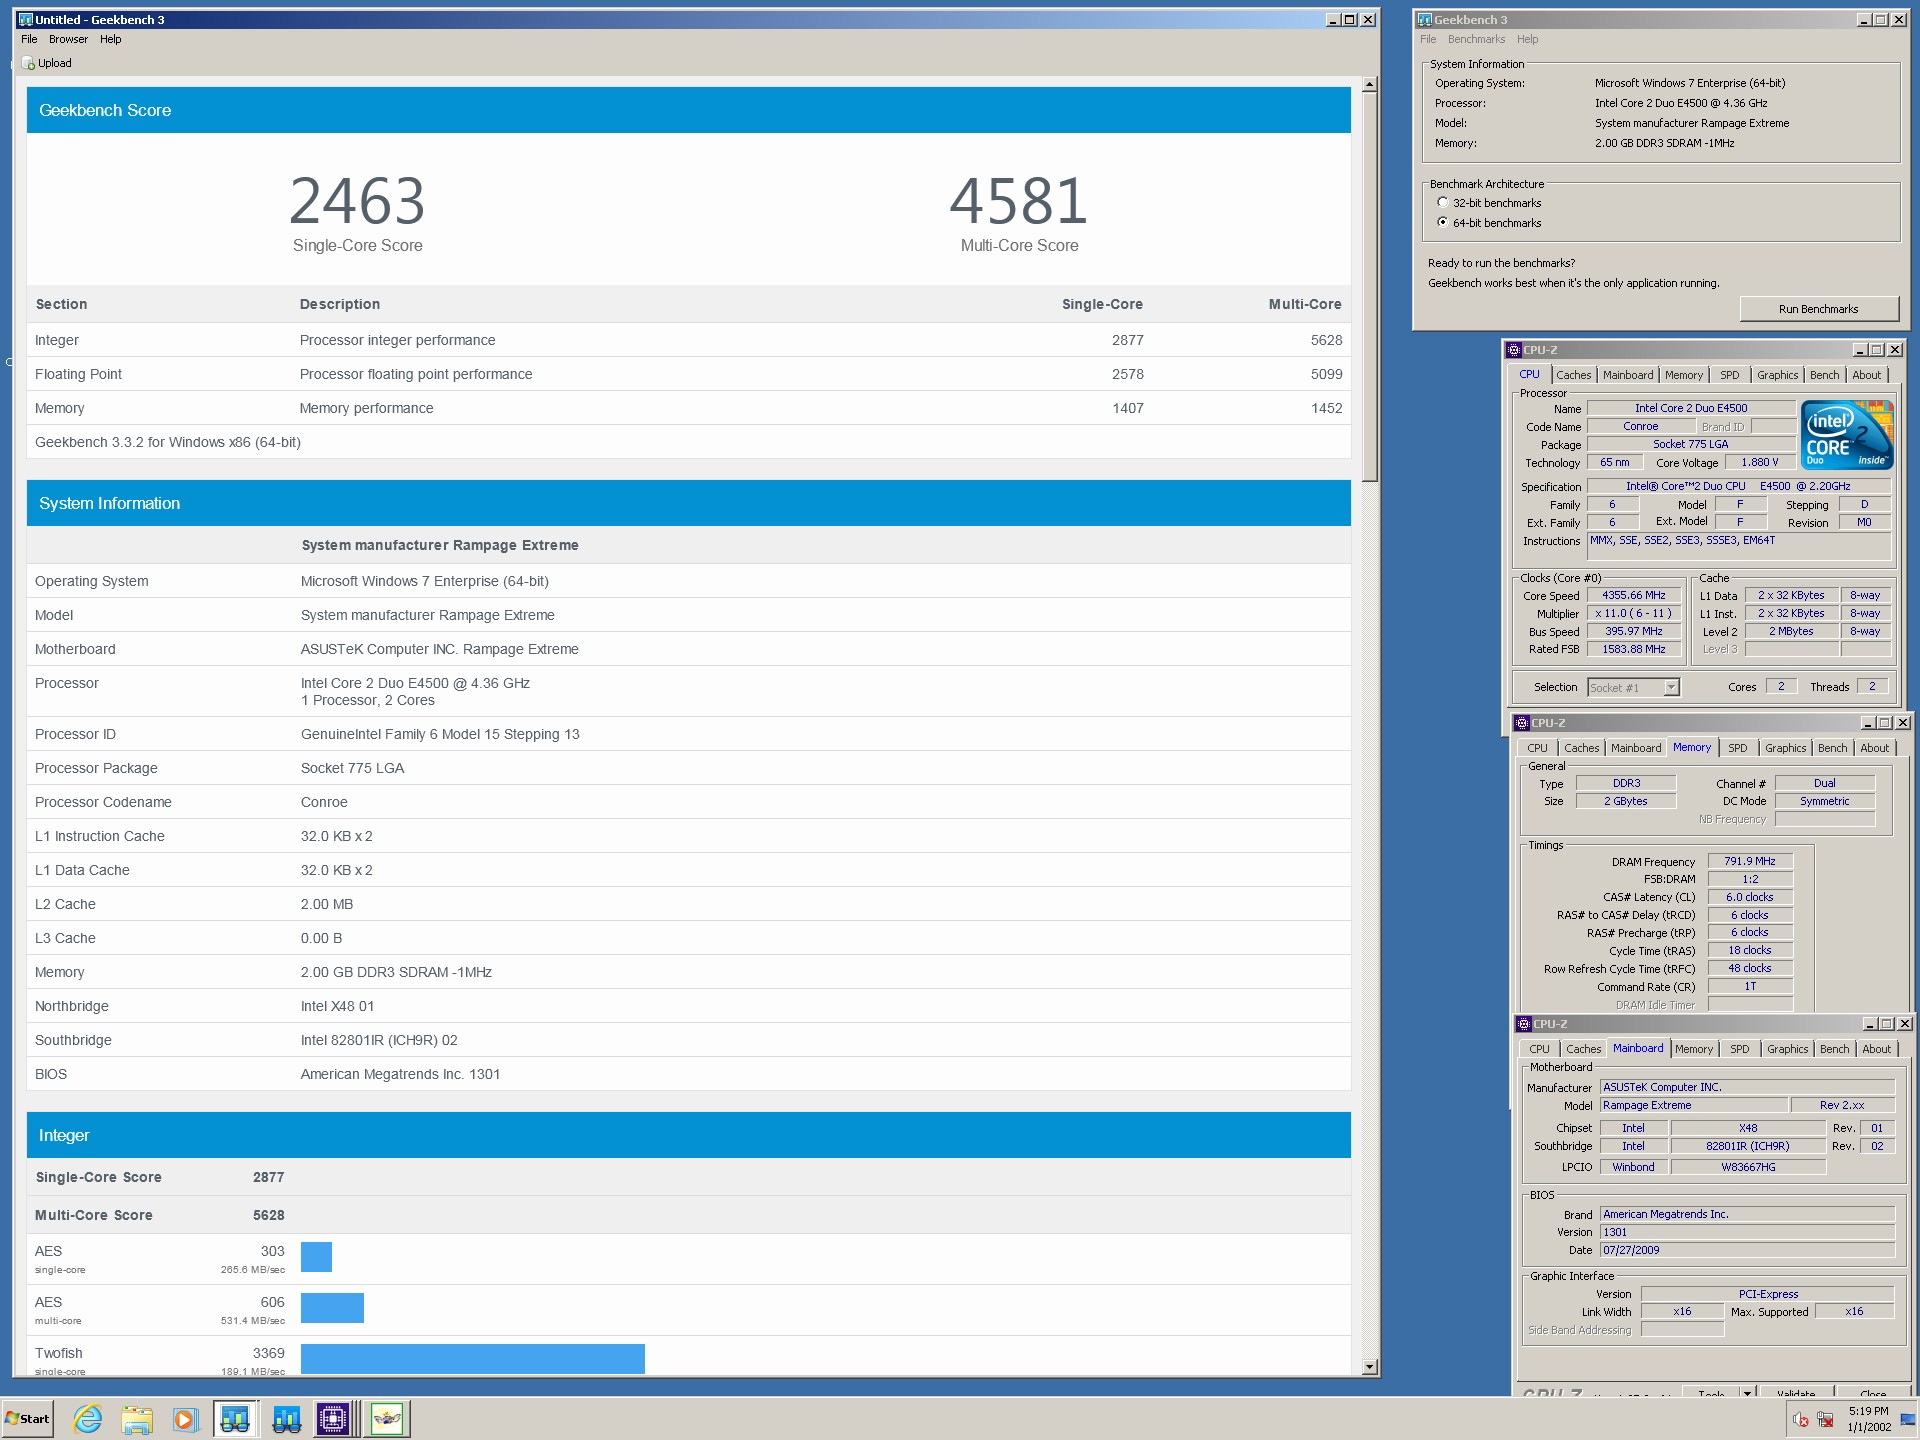The width and height of the screenshot is (1920, 1440).
Task: Click the muted speaker volume tray icon
Action: tap(1800, 1419)
